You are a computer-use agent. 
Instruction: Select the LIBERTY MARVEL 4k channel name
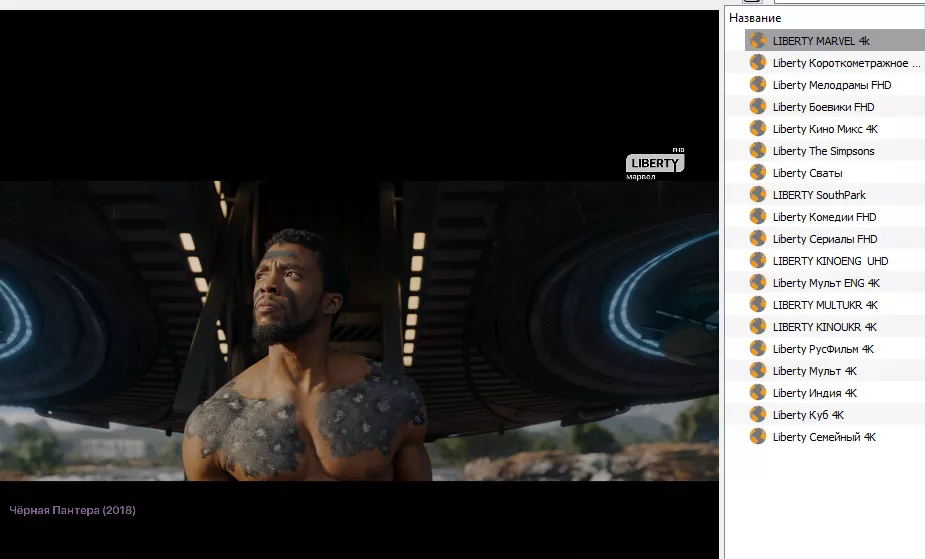tap(821, 41)
